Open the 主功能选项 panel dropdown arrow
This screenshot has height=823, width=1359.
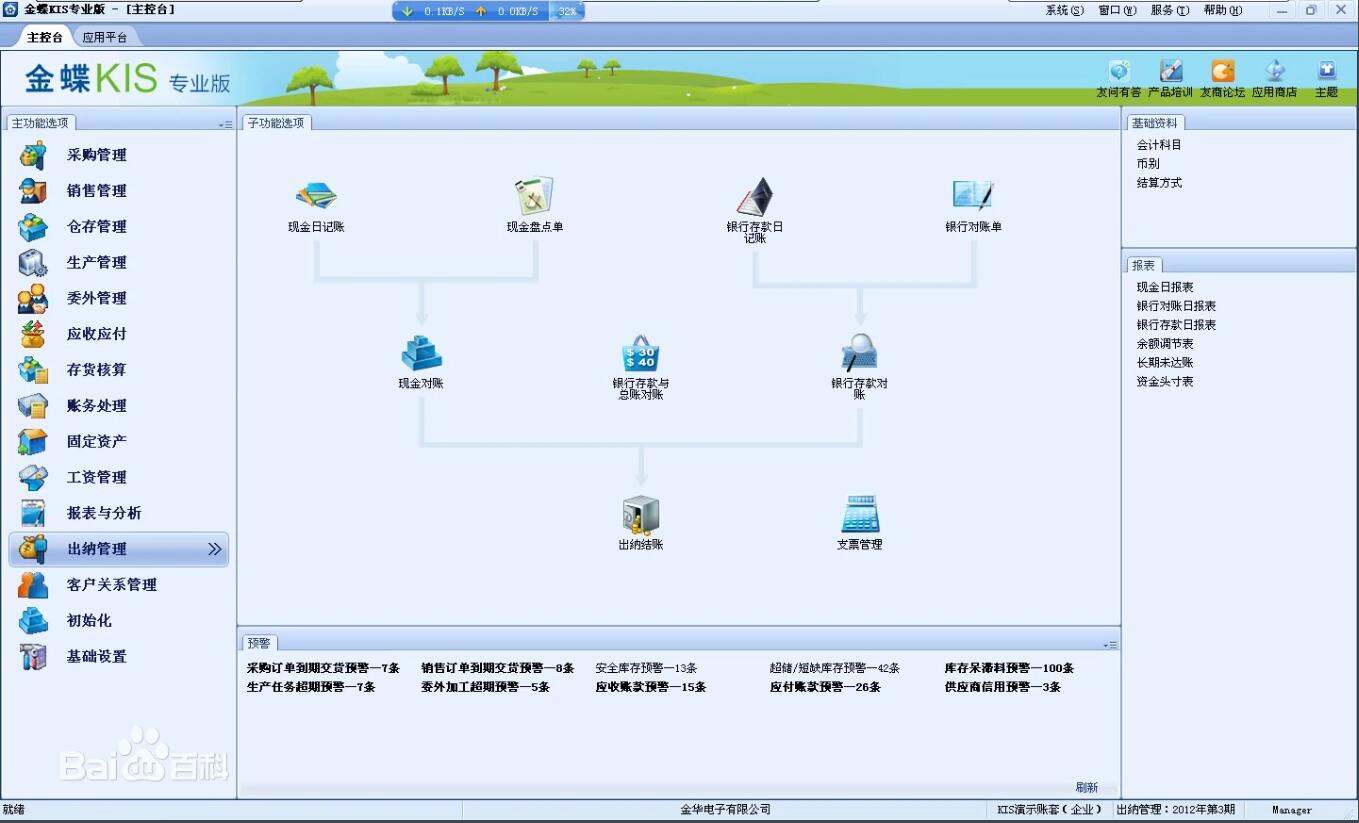coord(225,124)
